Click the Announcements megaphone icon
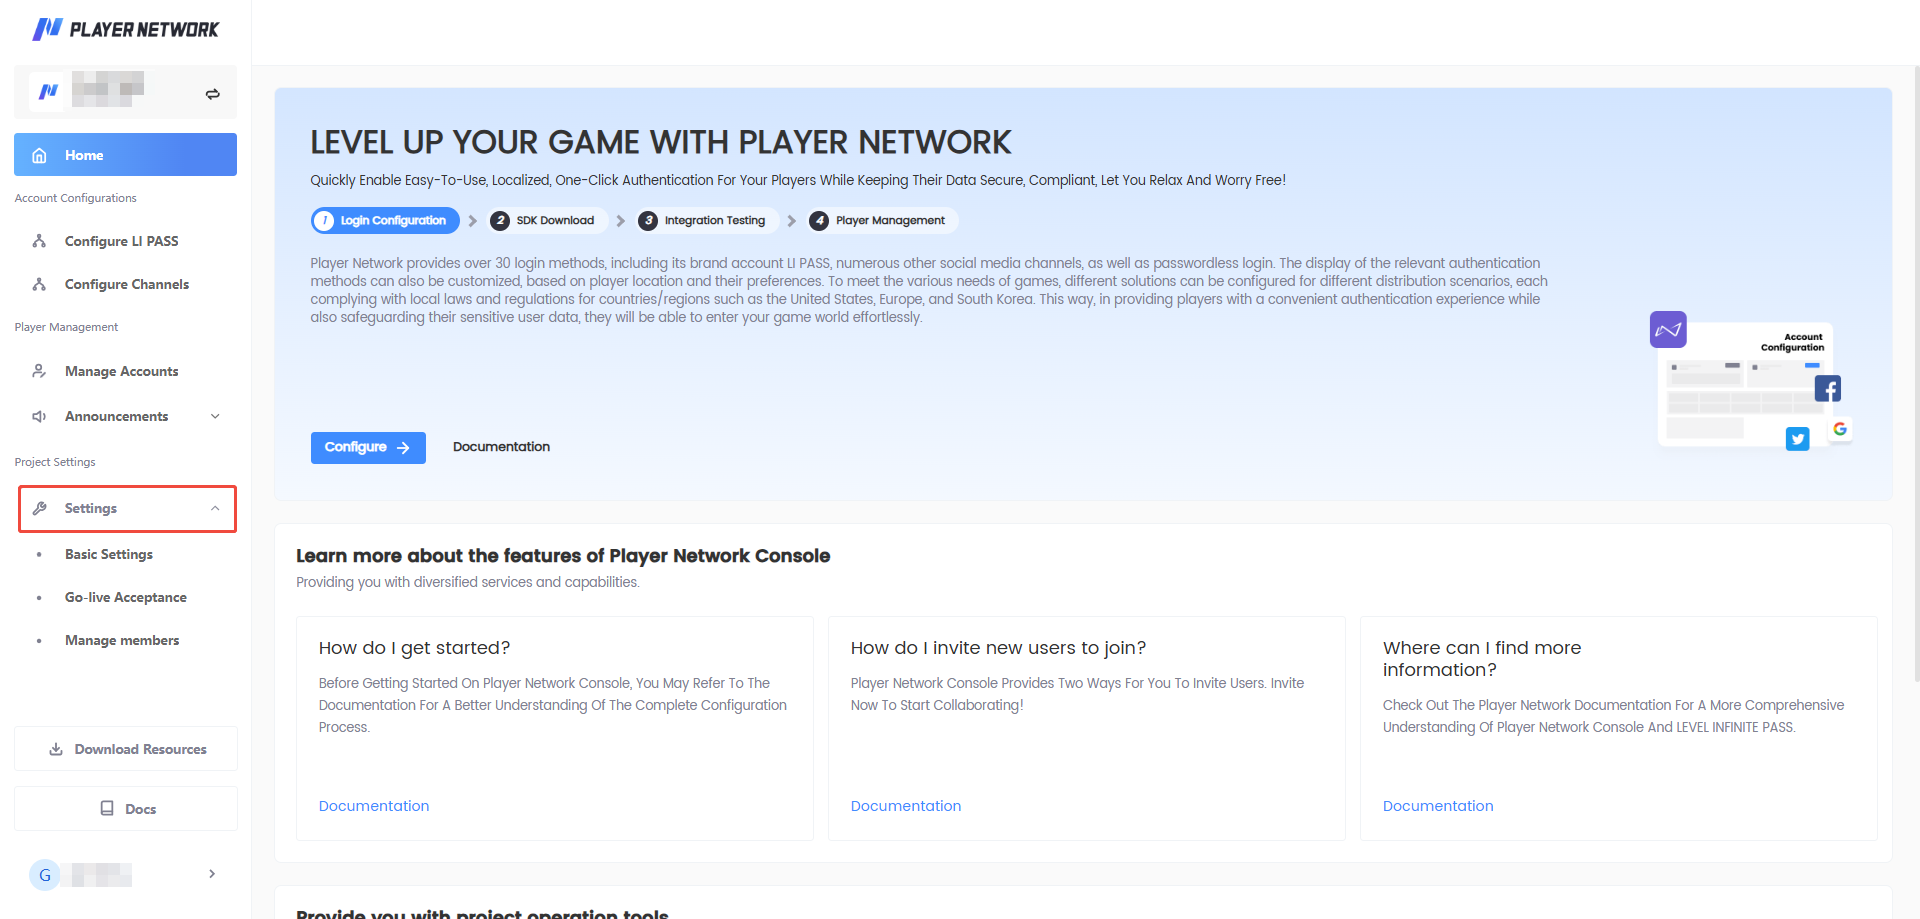Screen dimensions: 1920x919 coord(39,416)
